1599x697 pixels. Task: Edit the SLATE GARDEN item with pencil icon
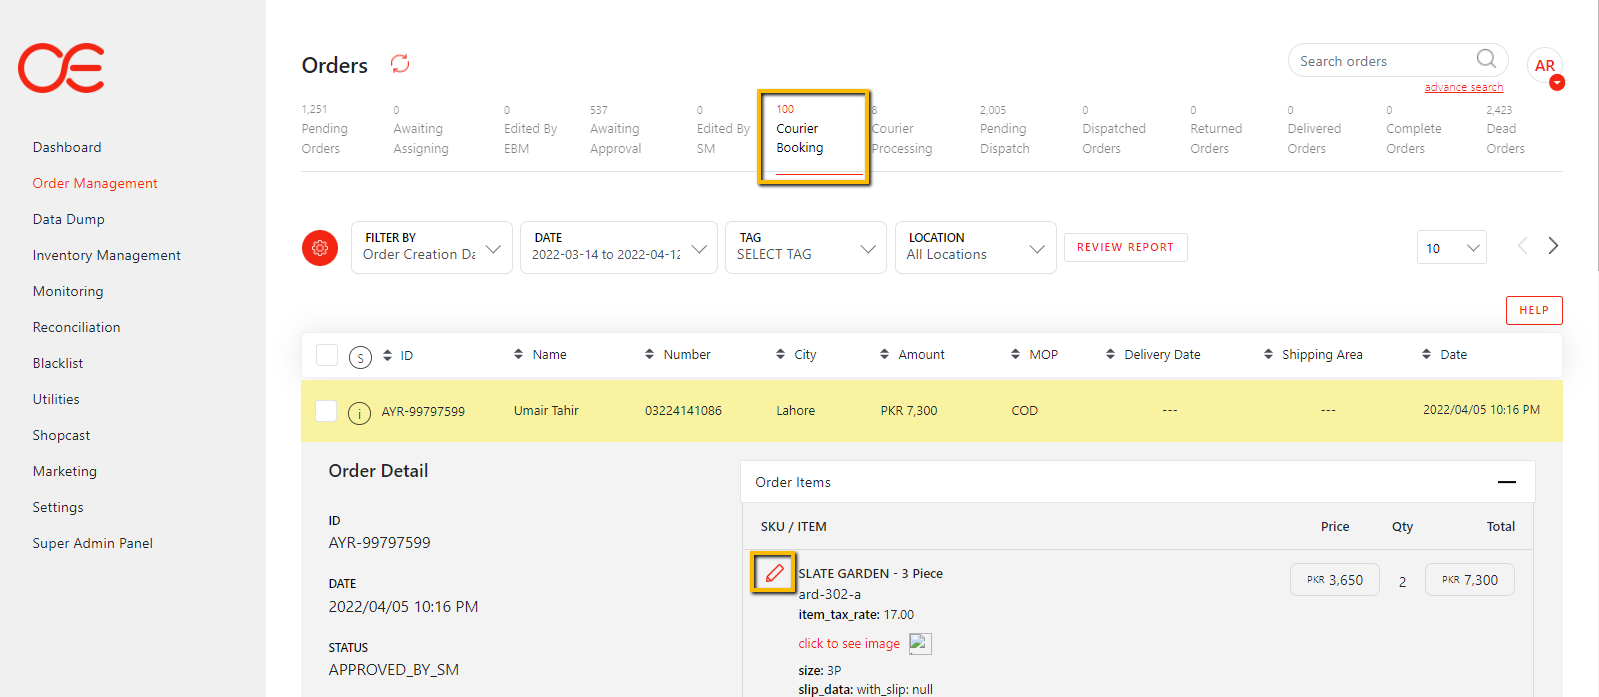[774, 573]
